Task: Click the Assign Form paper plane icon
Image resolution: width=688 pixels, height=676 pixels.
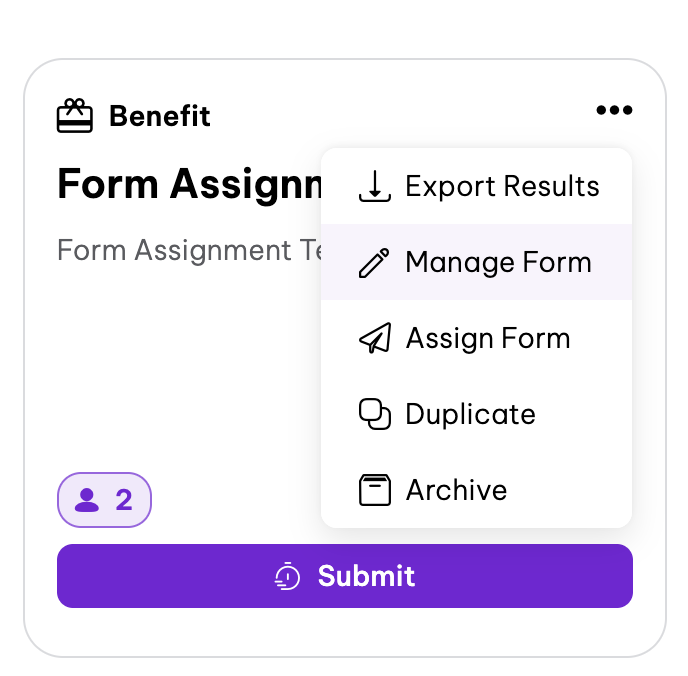Action: [374, 339]
